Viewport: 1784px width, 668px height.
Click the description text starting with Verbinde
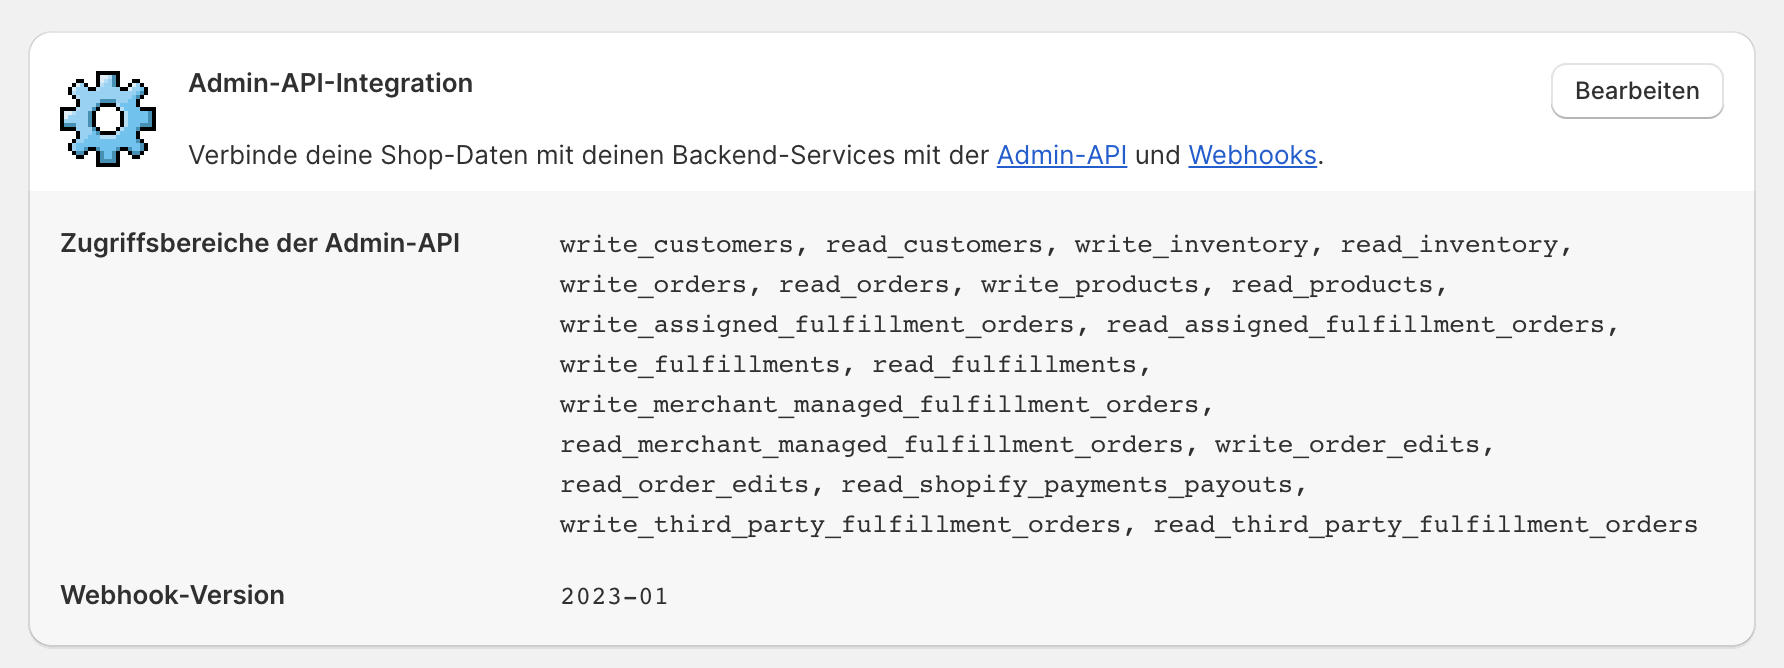(x=756, y=155)
